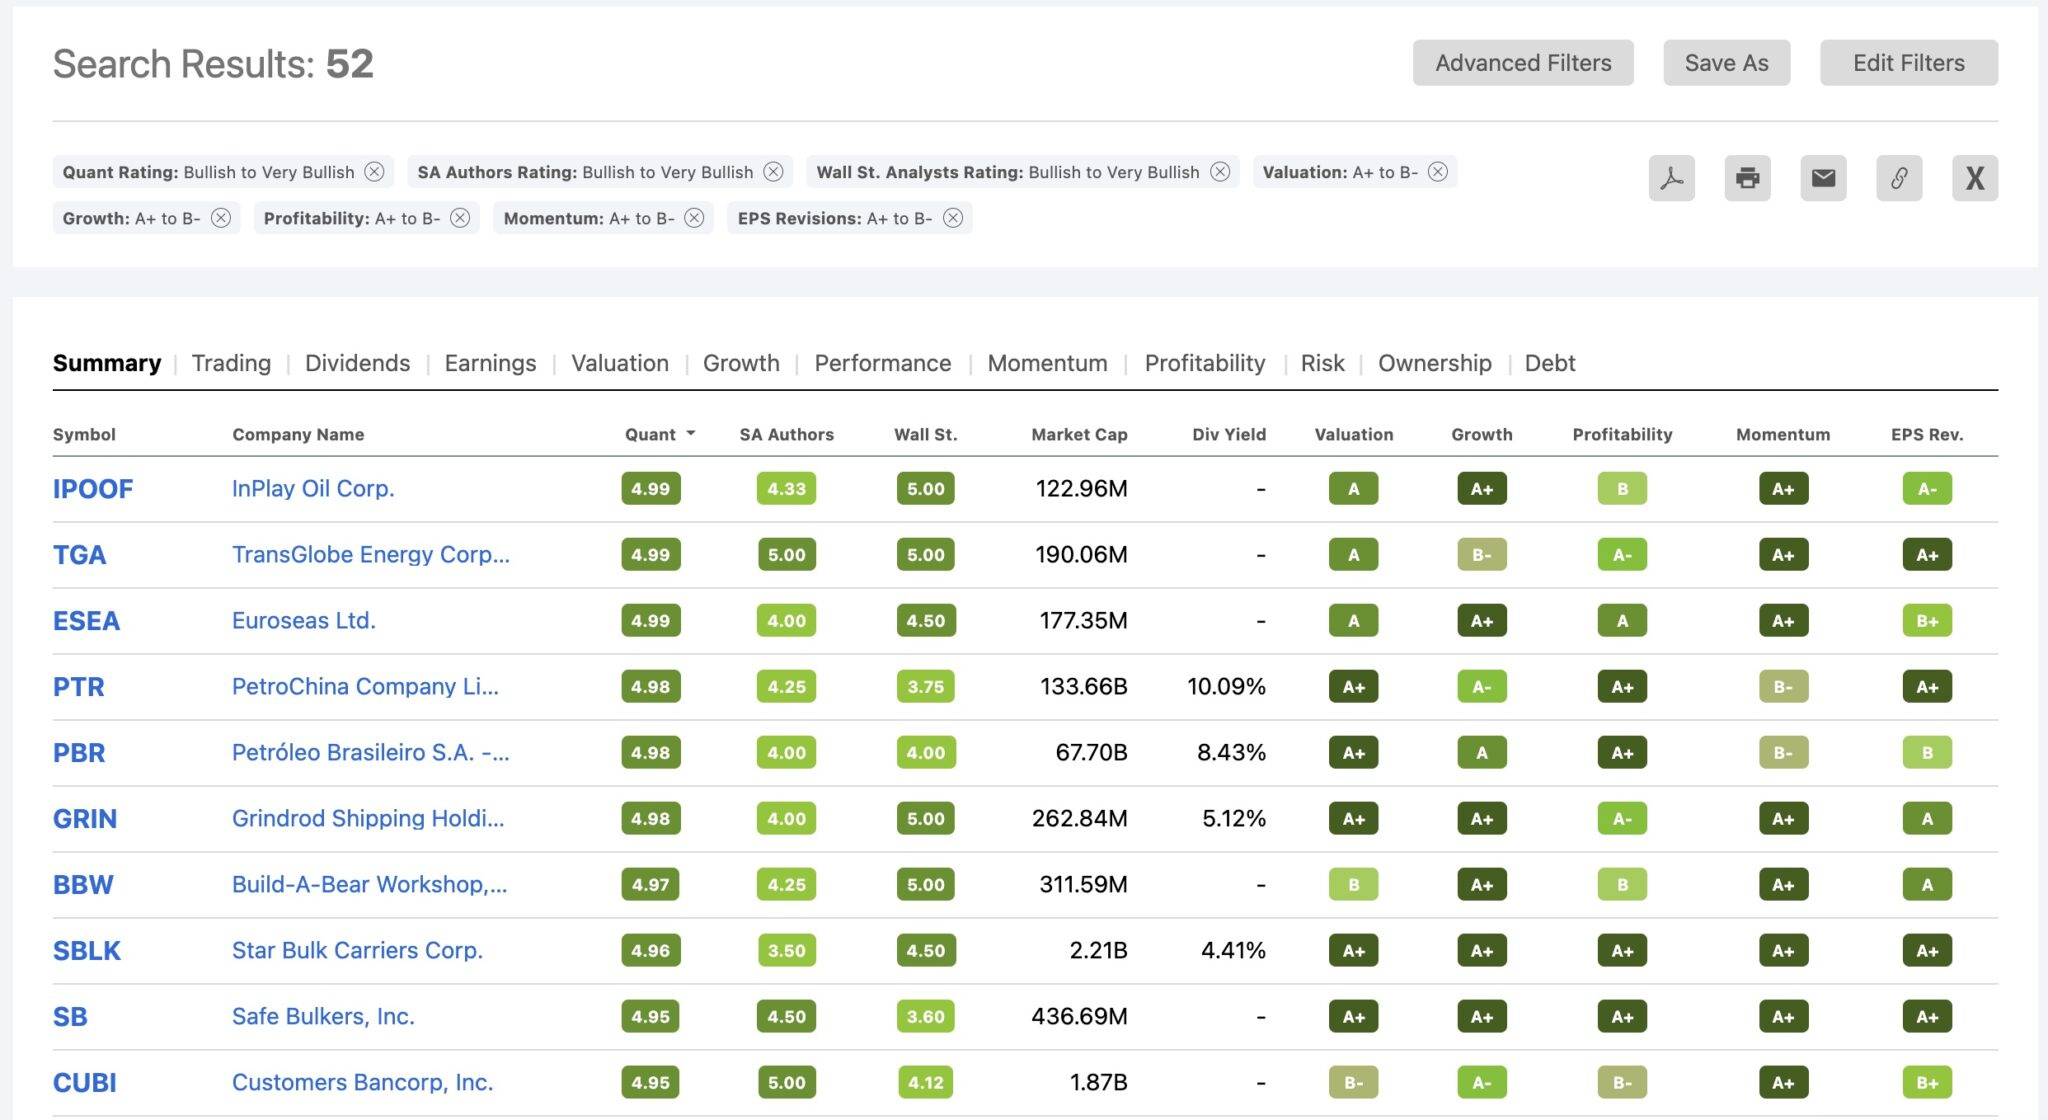Remove the Growth filter chip
Screen dimensions: 2048x1120
click(x=221, y=218)
